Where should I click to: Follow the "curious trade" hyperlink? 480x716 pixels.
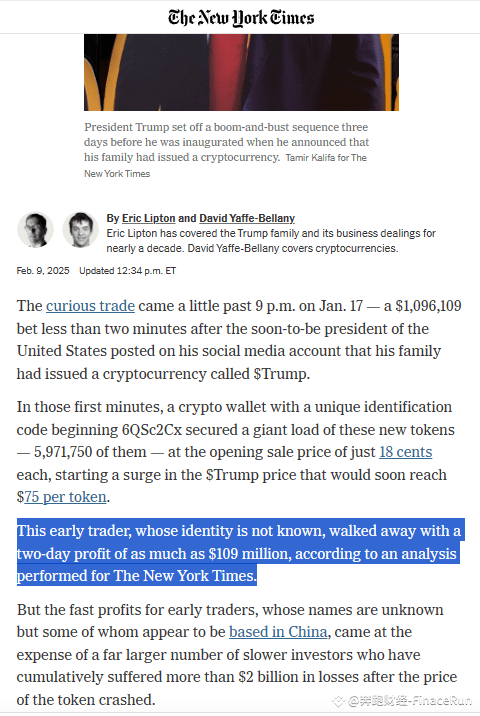pos(90,306)
